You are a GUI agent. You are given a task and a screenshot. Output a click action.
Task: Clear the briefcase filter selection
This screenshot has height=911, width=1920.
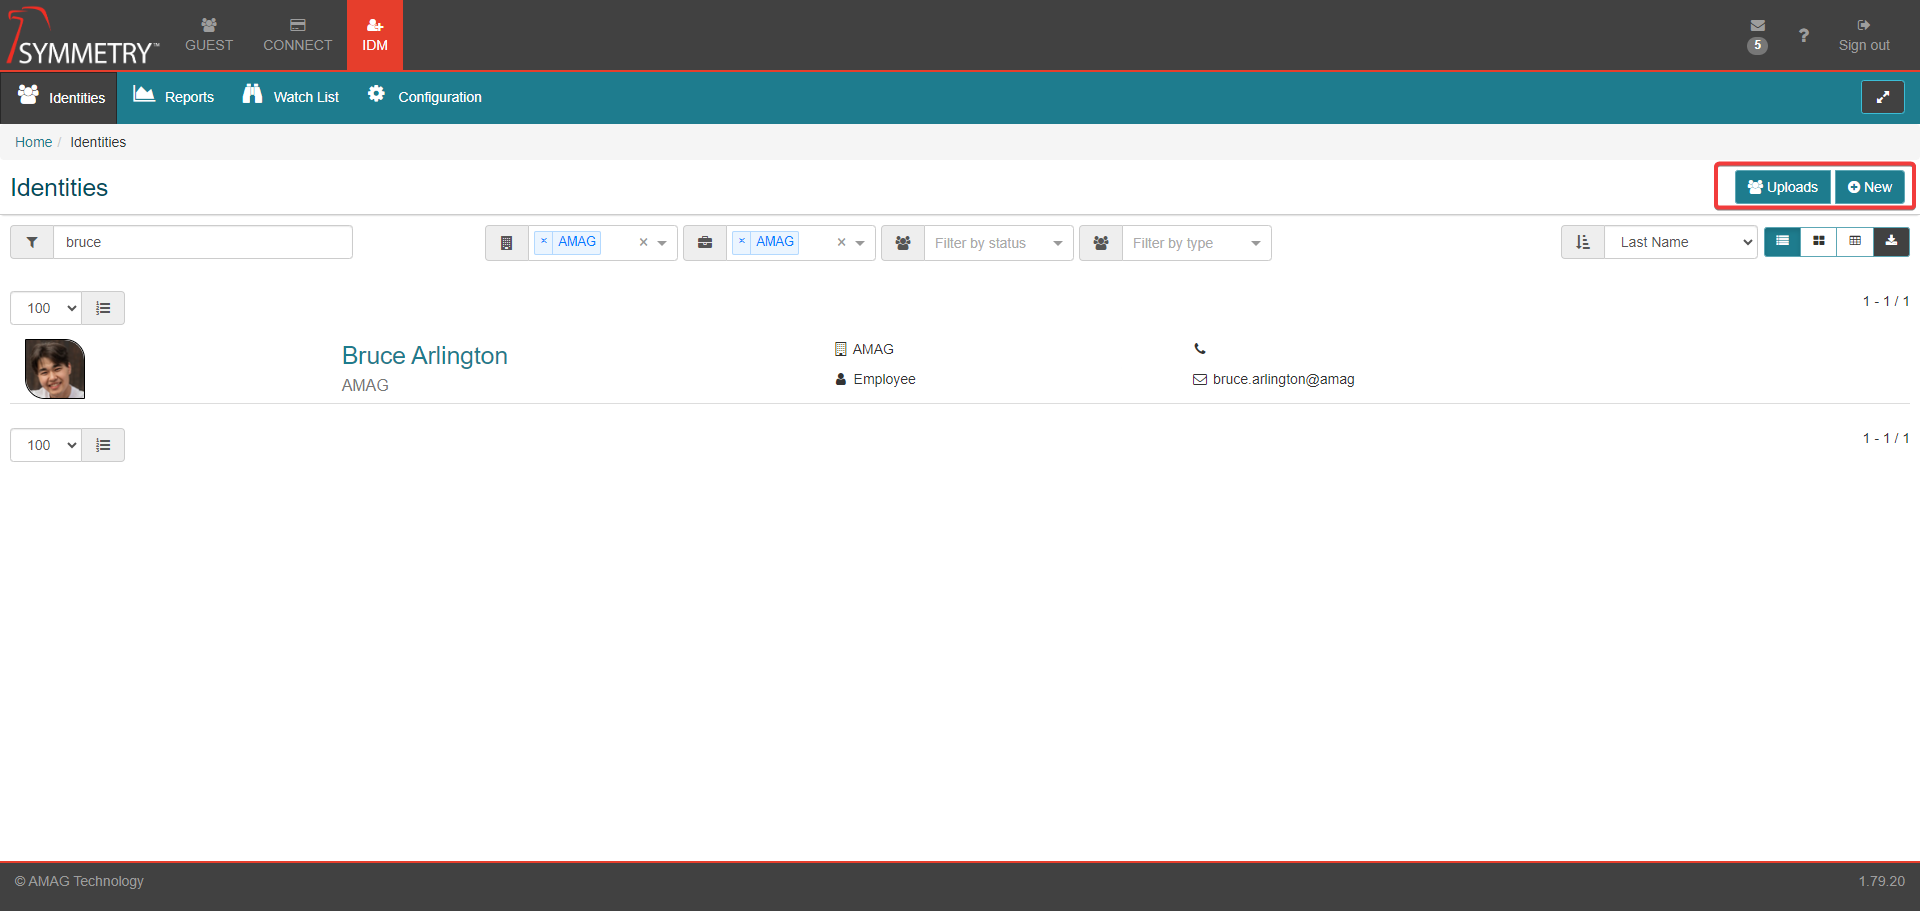(x=841, y=242)
